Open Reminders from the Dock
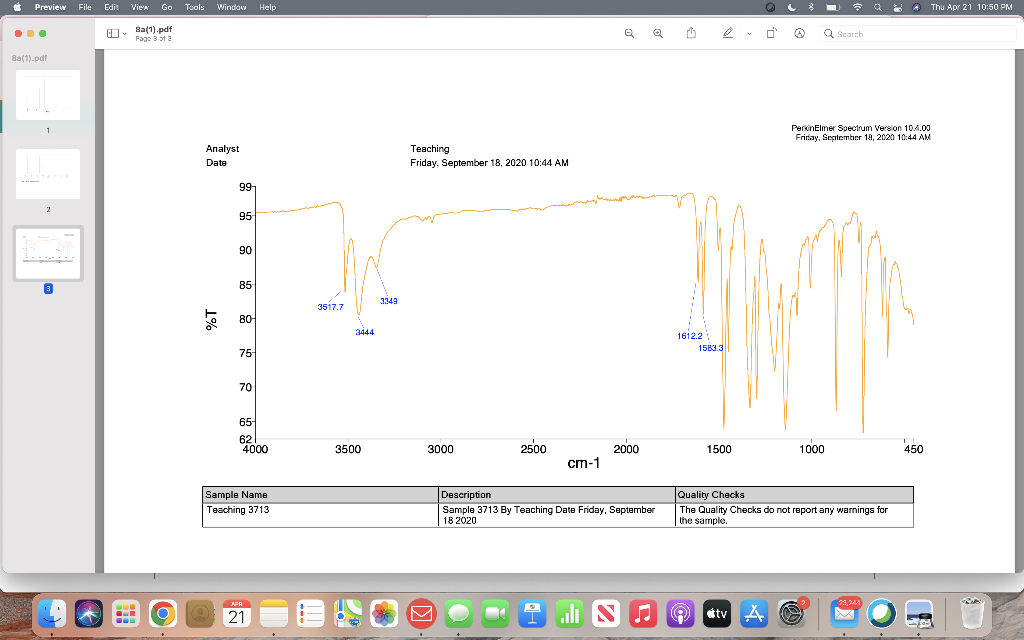This screenshot has height=640, width=1024. tap(311, 613)
